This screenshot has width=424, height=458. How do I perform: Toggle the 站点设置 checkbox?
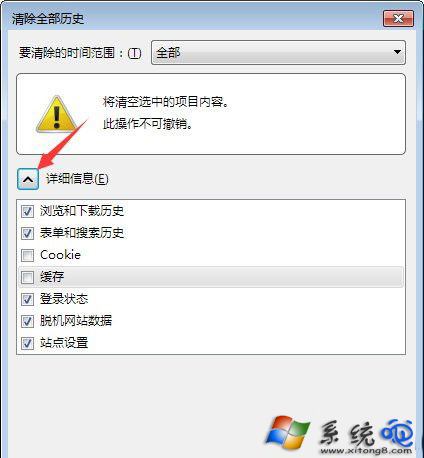pyautogui.click(x=27, y=343)
